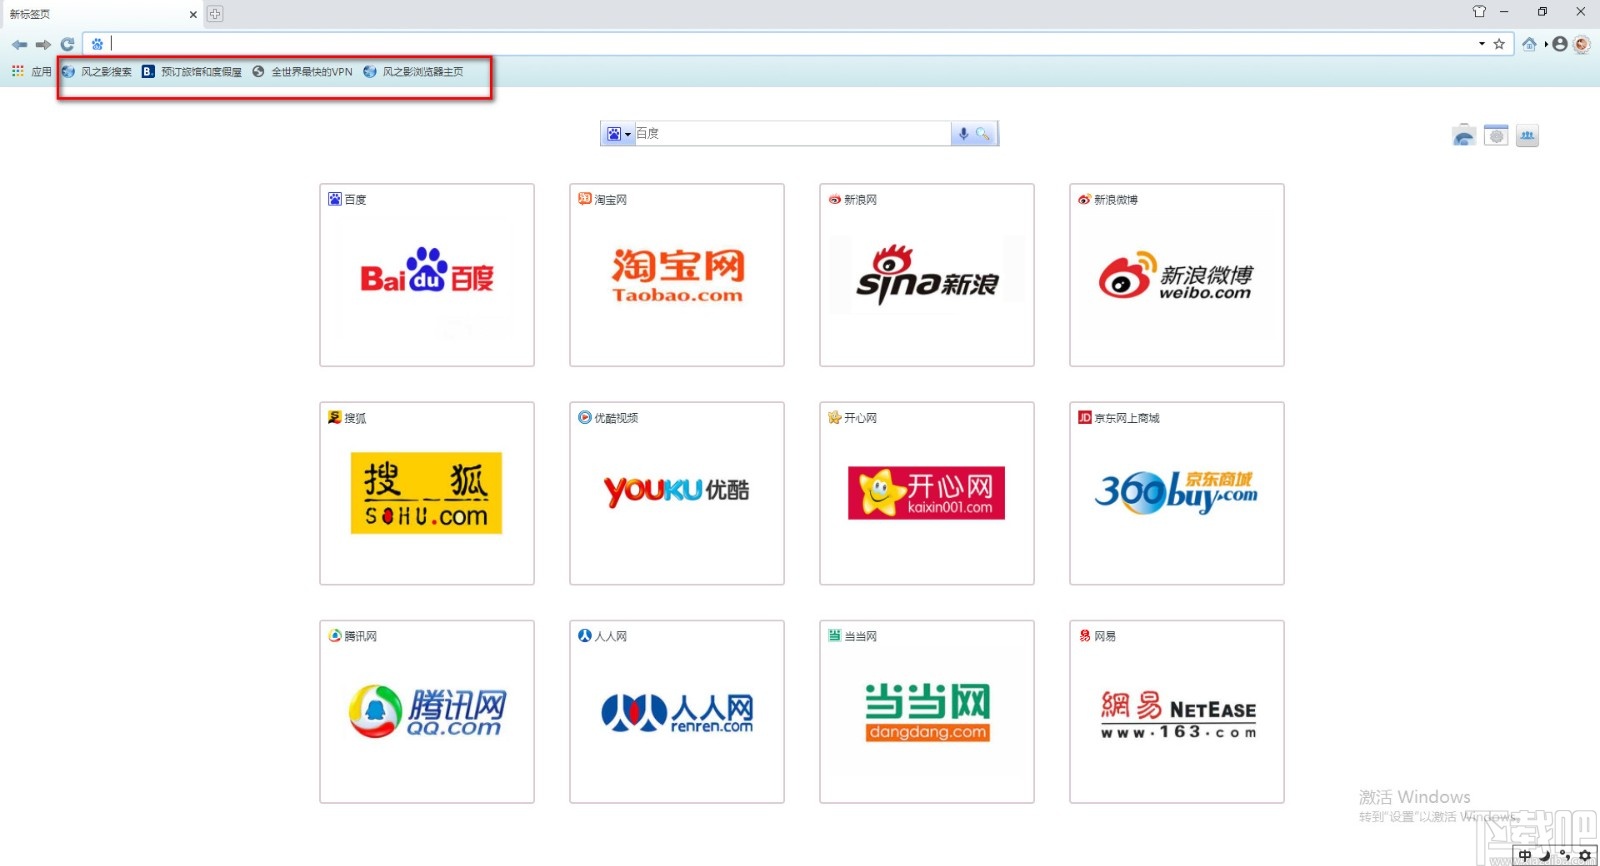
Task: Open the 网易 NetEase tile
Action: [x=1177, y=711]
